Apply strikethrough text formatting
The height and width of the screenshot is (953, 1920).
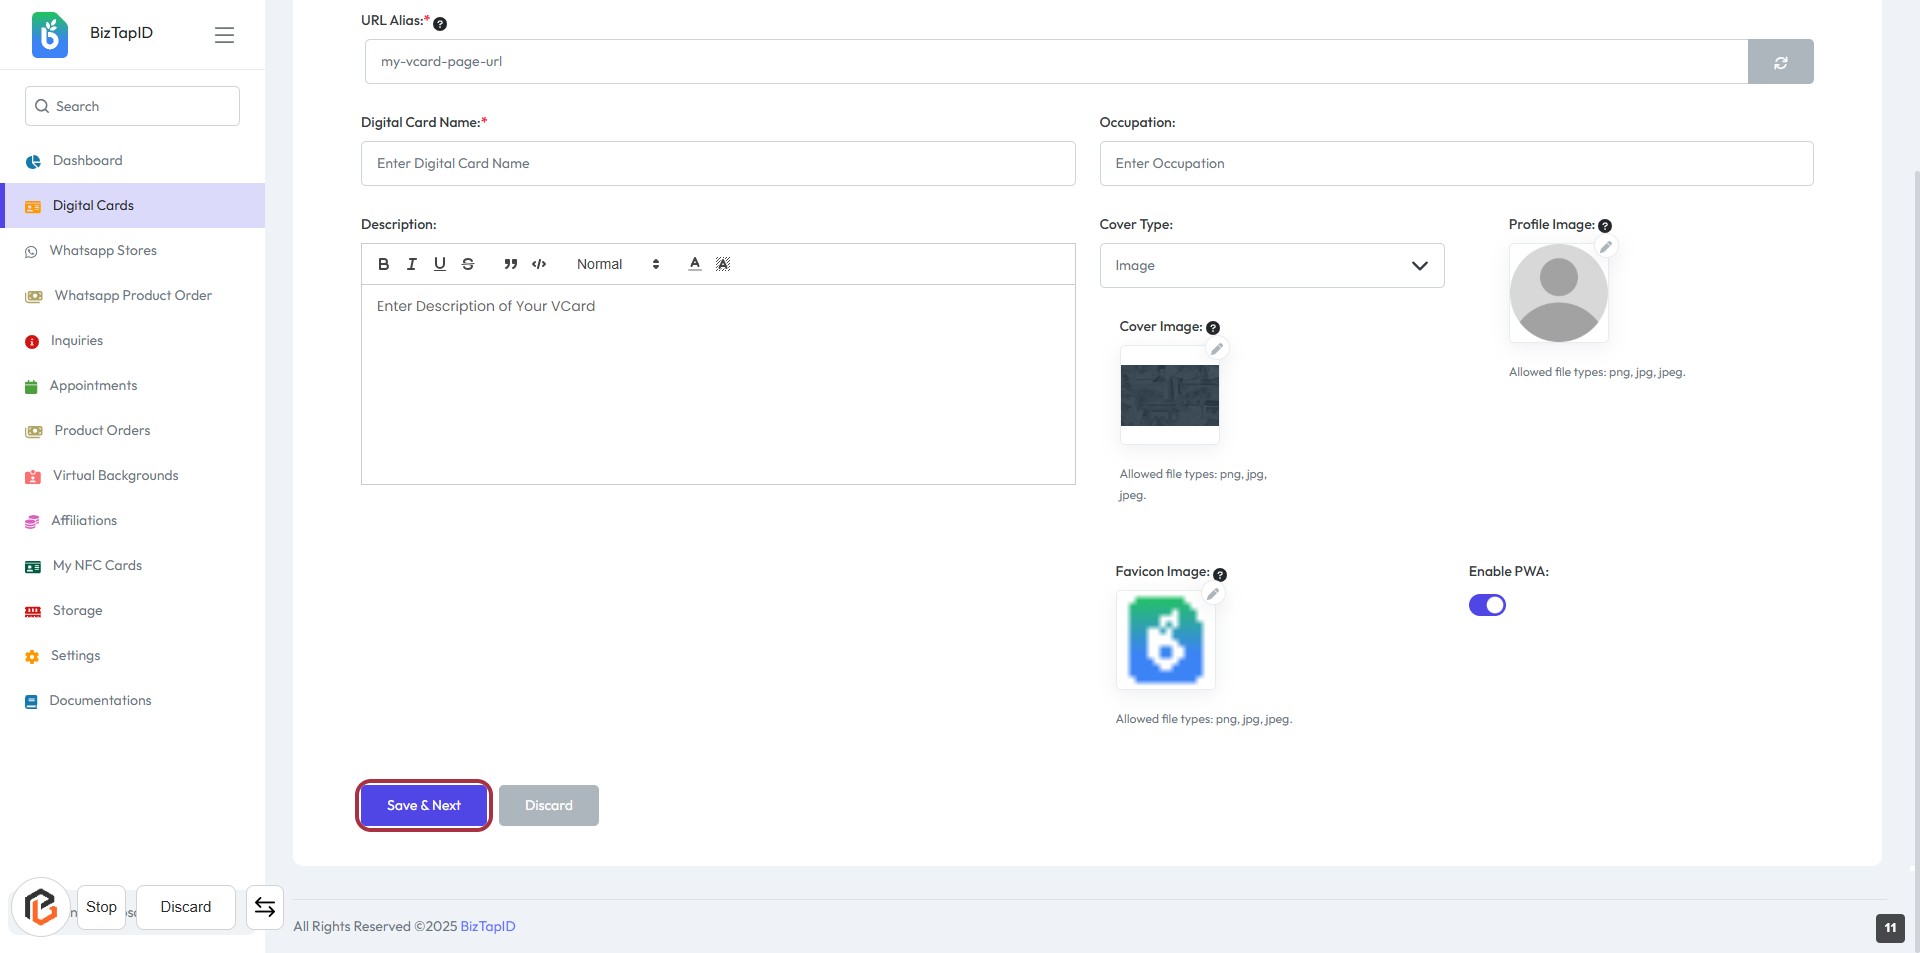[468, 264]
